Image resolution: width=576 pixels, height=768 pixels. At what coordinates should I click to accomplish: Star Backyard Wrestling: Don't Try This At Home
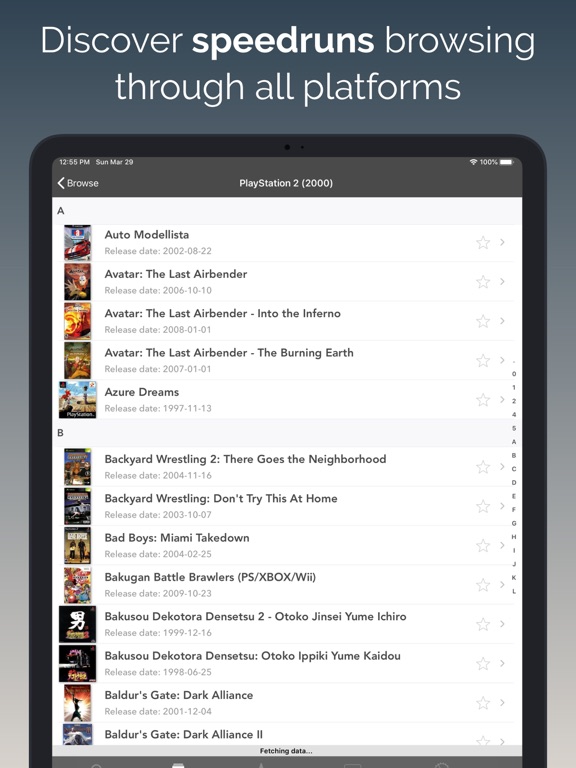[x=483, y=506]
